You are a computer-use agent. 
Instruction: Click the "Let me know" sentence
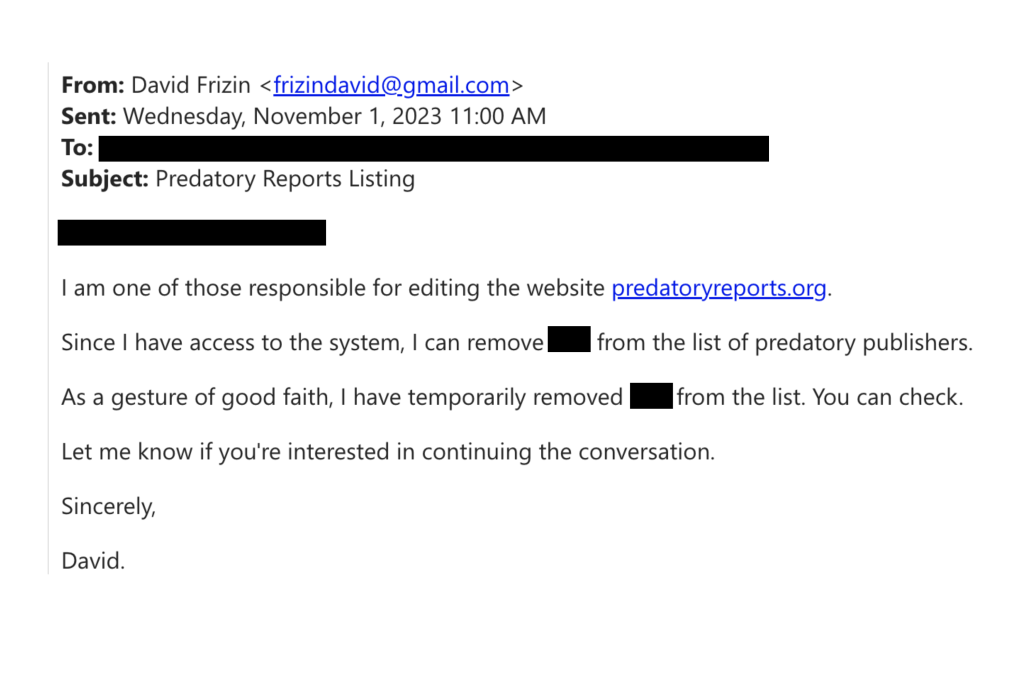[388, 451]
